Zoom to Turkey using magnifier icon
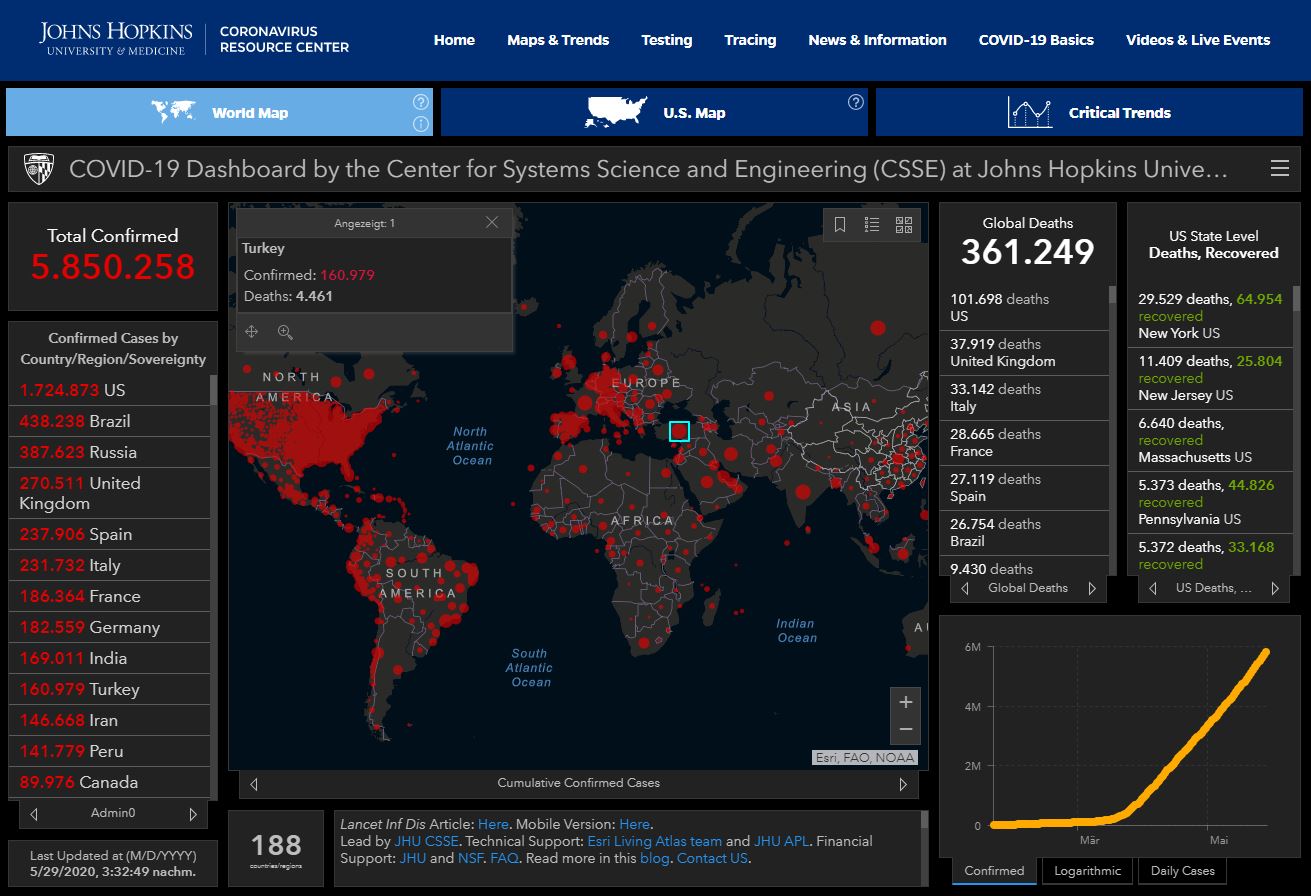Viewport: 1311px width, 896px height. pyautogui.click(x=285, y=332)
